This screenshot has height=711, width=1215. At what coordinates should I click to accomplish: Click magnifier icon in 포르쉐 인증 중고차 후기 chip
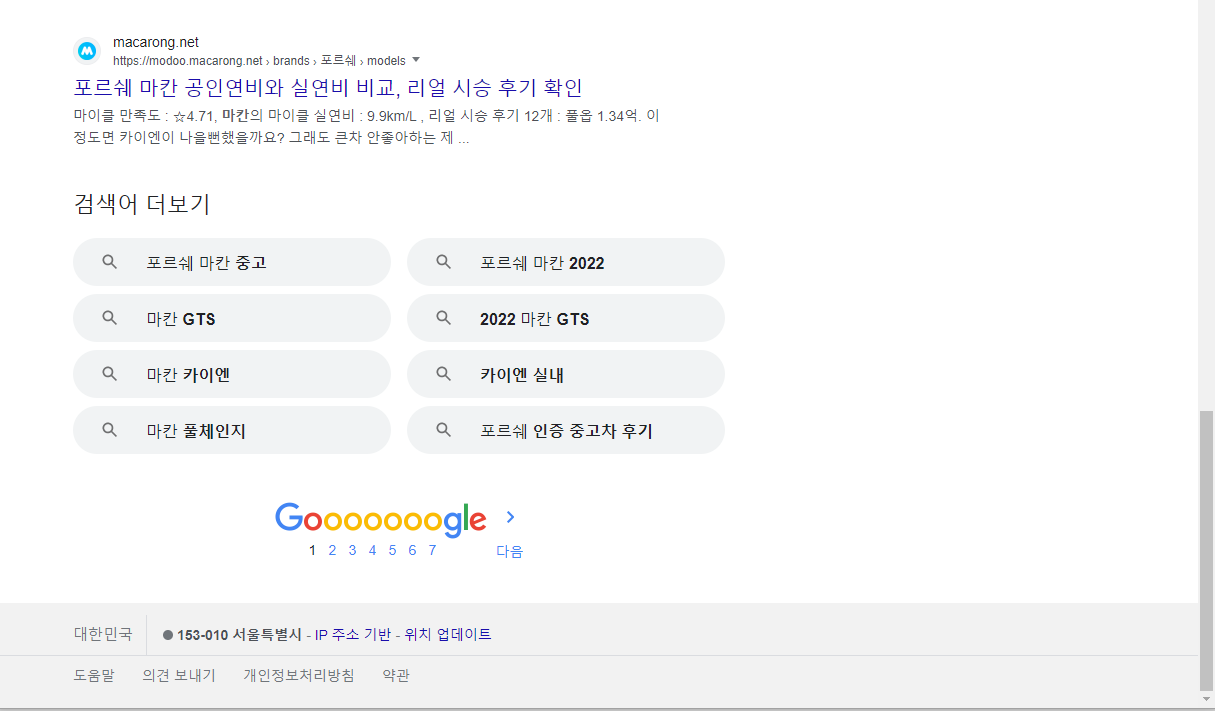click(444, 430)
